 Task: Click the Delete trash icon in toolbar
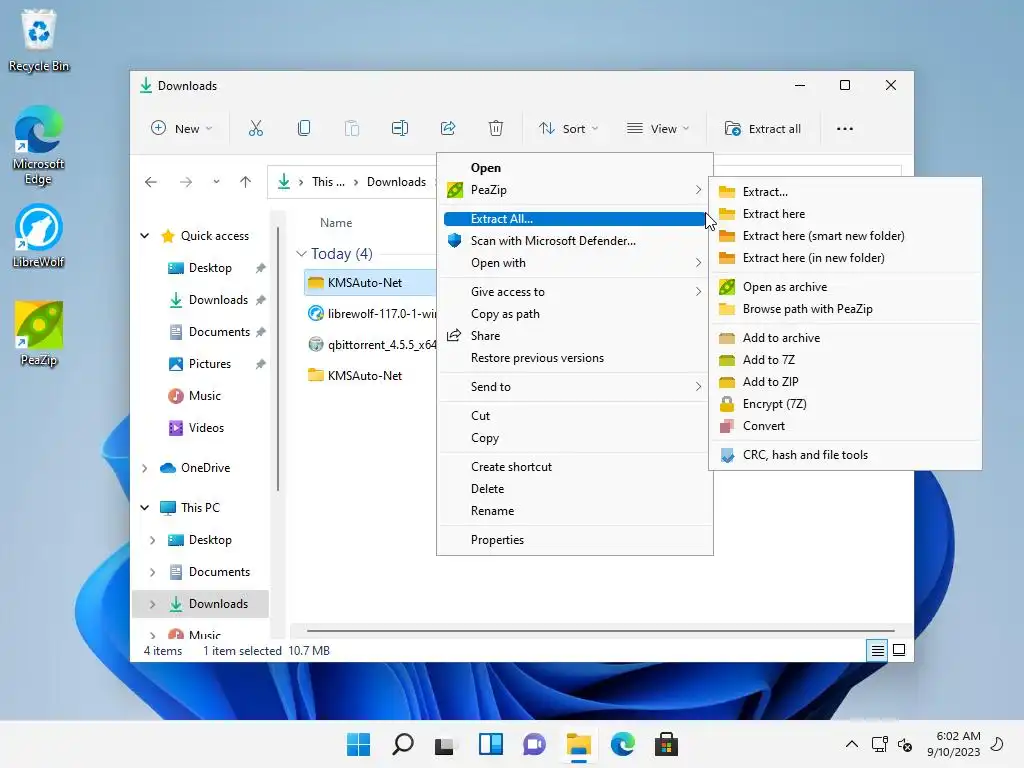pyautogui.click(x=496, y=129)
